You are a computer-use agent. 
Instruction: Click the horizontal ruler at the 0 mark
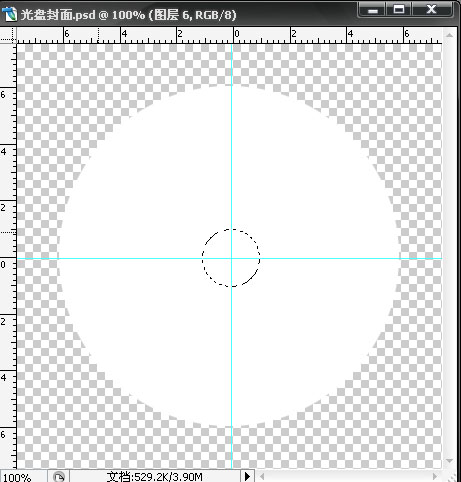[x=234, y=35]
